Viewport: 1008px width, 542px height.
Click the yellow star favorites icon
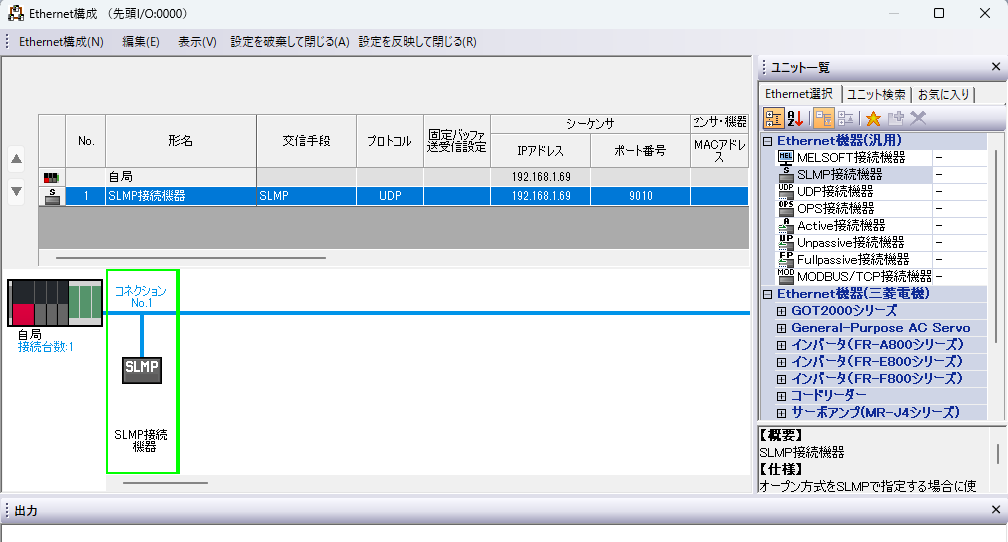873,118
